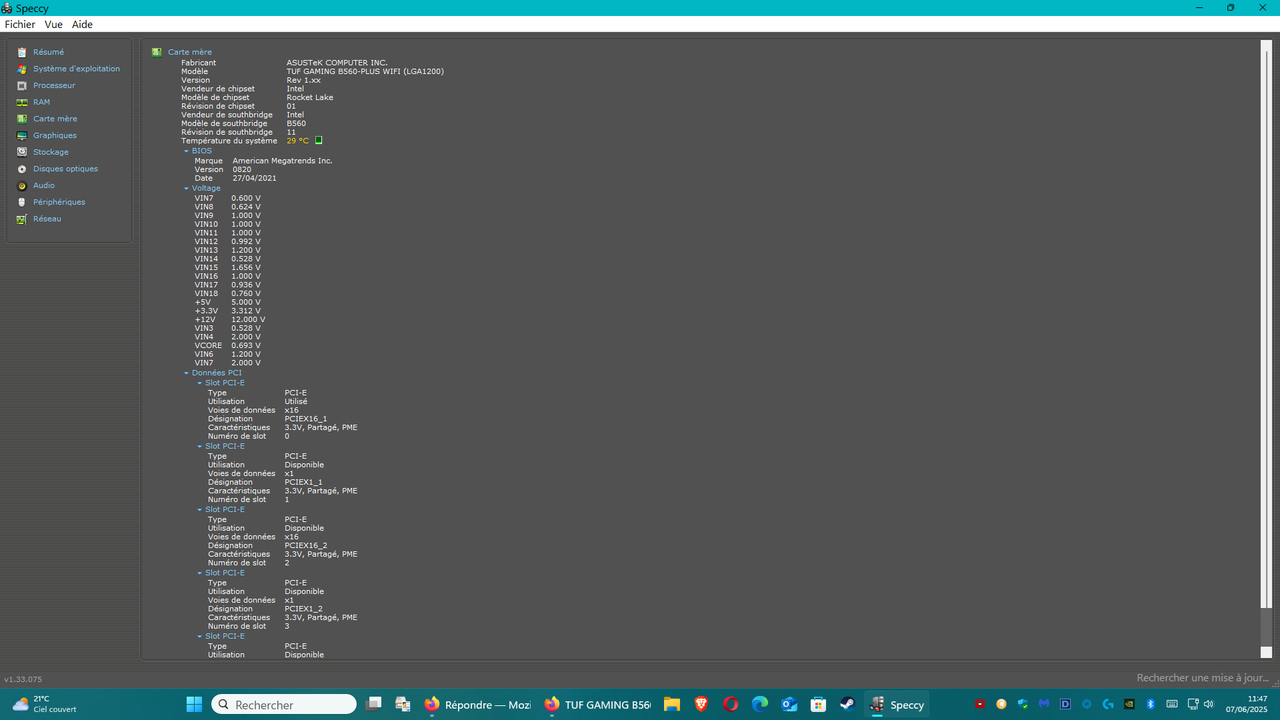The height and width of the screenshot is (720, 1280).
Task: Open the Vue menu
Action: tap(53, 24)
